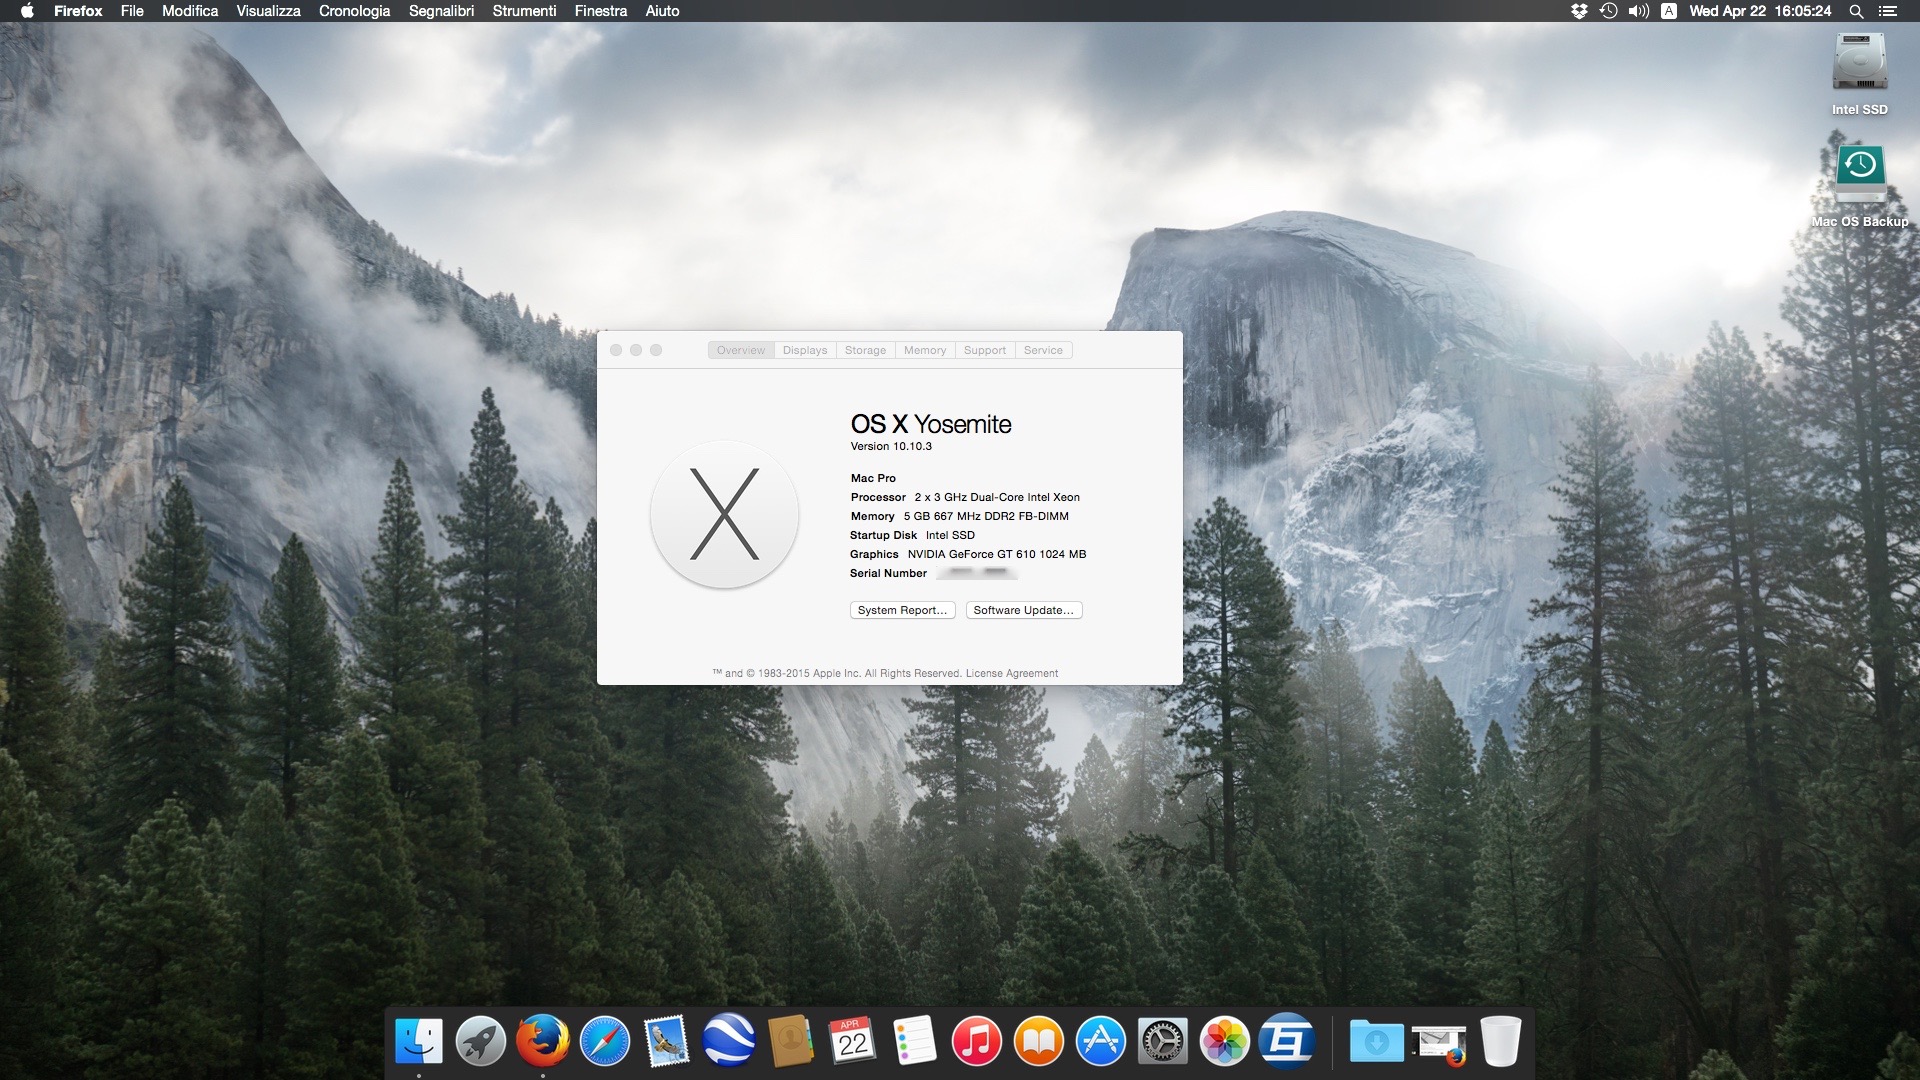Open the Firefox application menu

click(78, 11)
